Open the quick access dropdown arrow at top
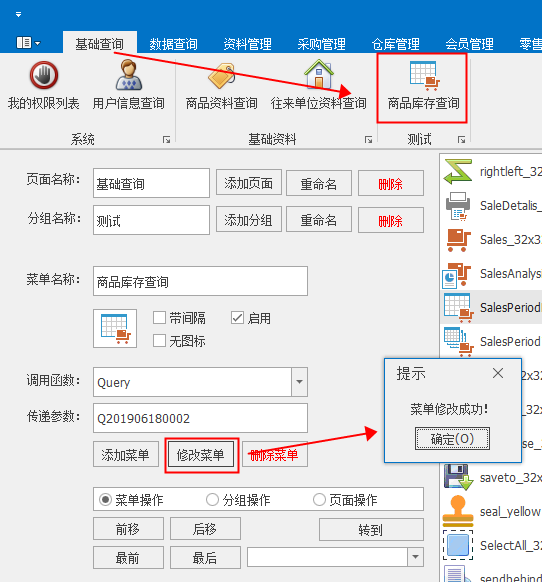 tap(18, 14)
